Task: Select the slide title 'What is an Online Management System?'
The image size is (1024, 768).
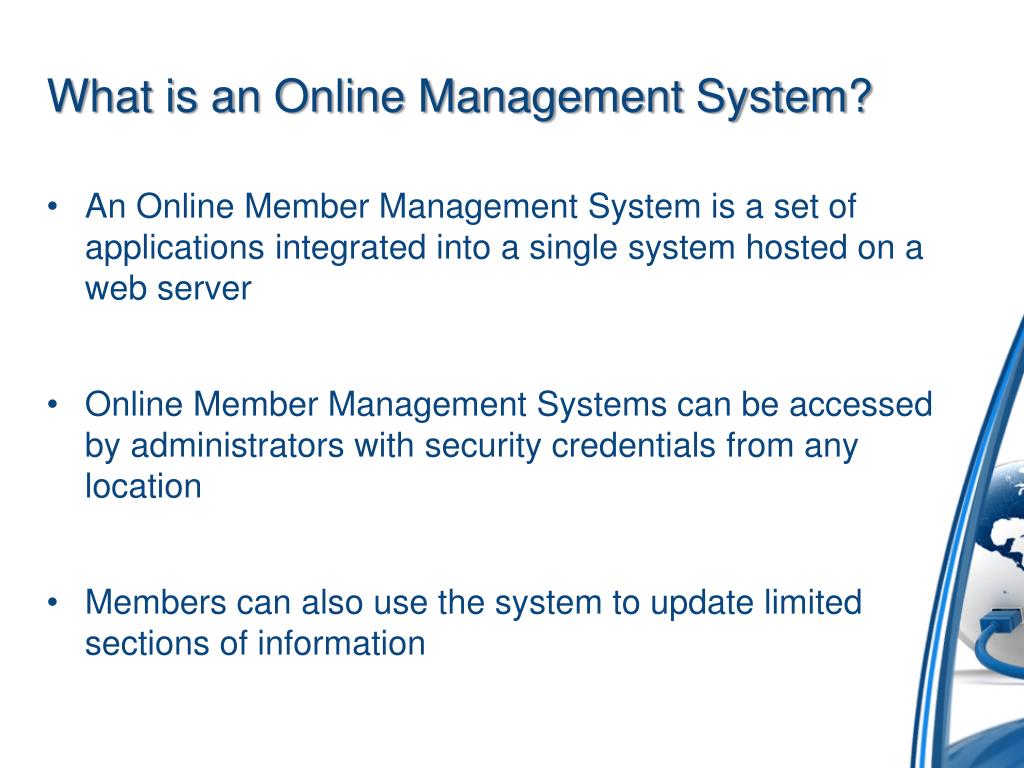Action: coord(460,97)
